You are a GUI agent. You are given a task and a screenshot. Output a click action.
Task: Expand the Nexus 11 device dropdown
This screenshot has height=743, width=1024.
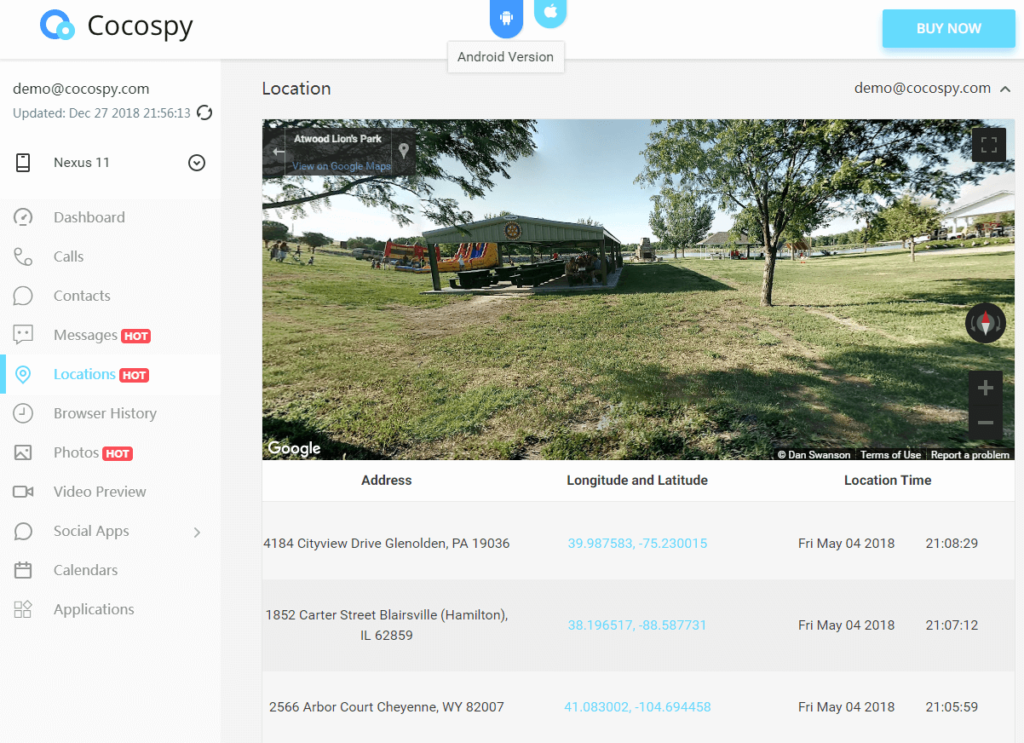coord(197,163)
